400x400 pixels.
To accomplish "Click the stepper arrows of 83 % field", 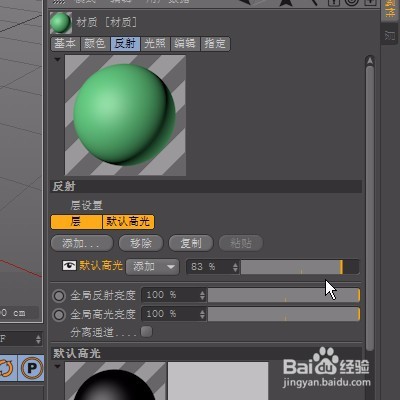I will point(235,267).
